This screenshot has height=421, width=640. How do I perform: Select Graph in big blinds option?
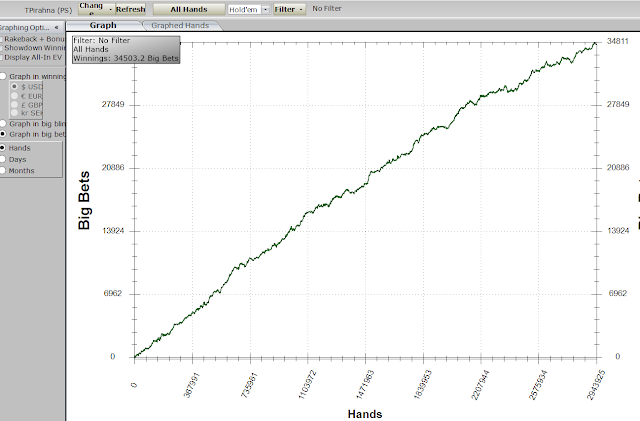click(x=2, y=124)
